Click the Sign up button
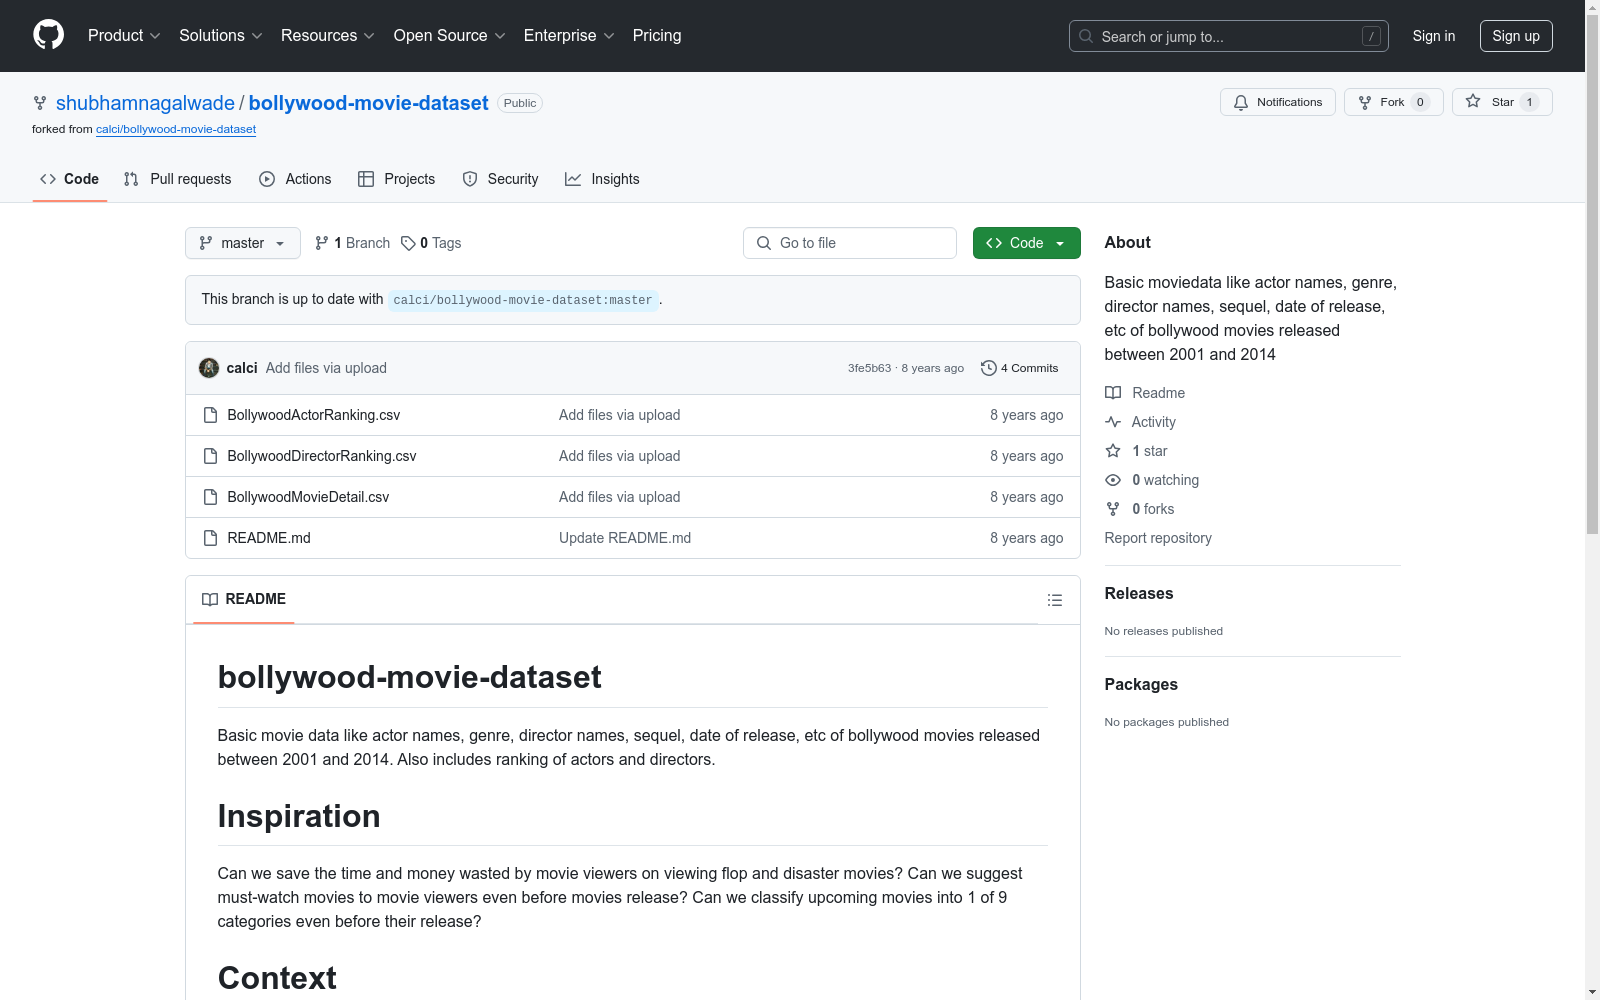This screenshot has height=1000, width=1600. [1515, 36]
